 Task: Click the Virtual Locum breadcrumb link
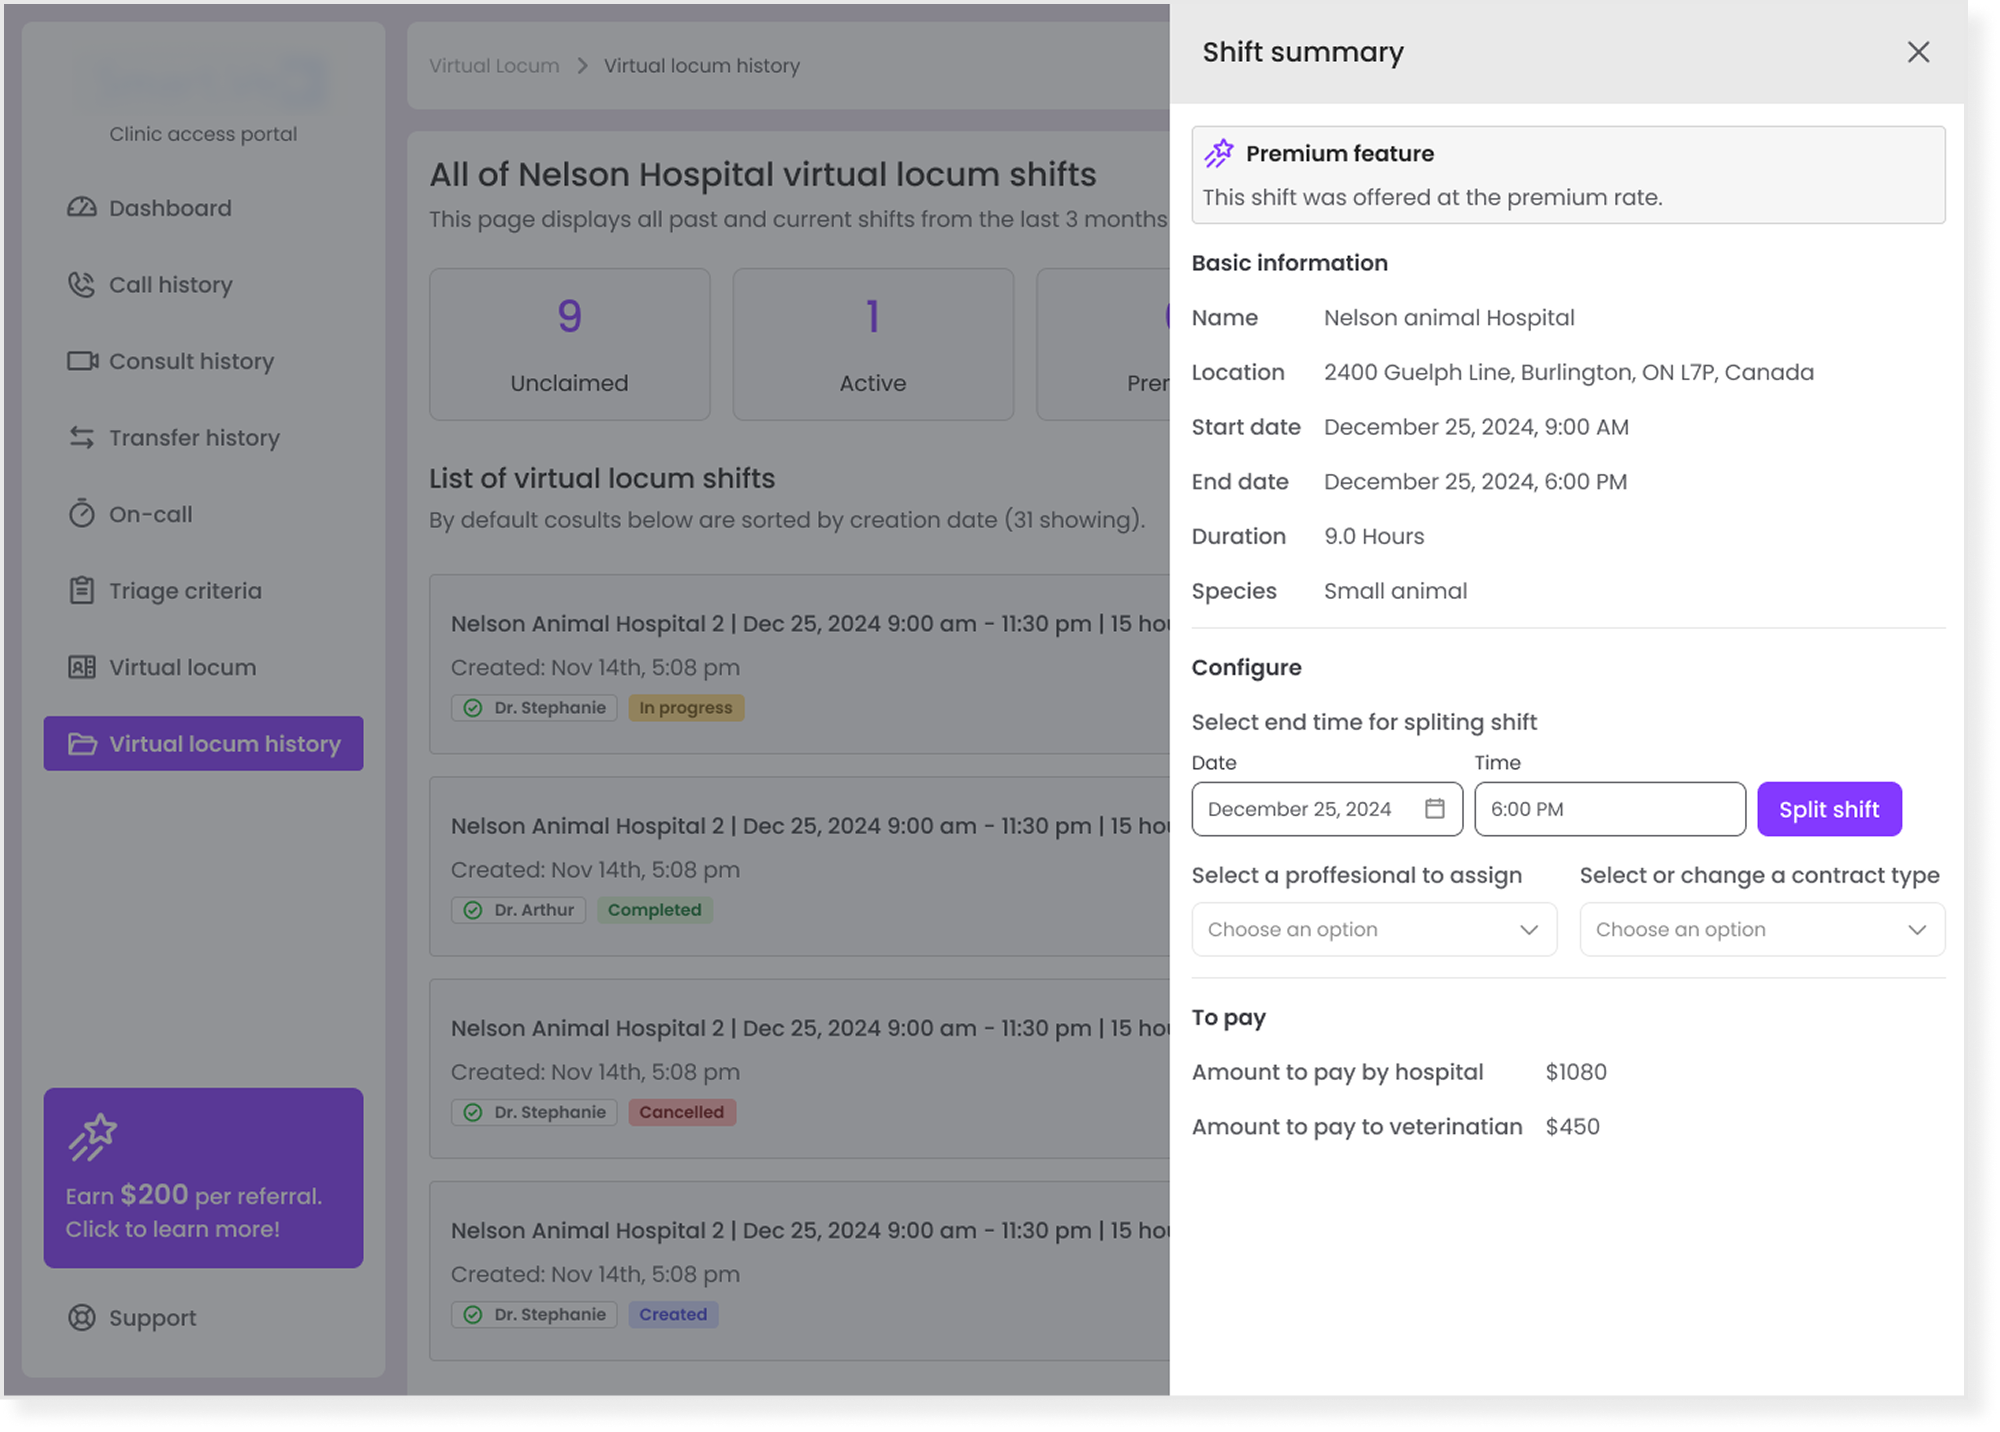click(x=494, y=66)
